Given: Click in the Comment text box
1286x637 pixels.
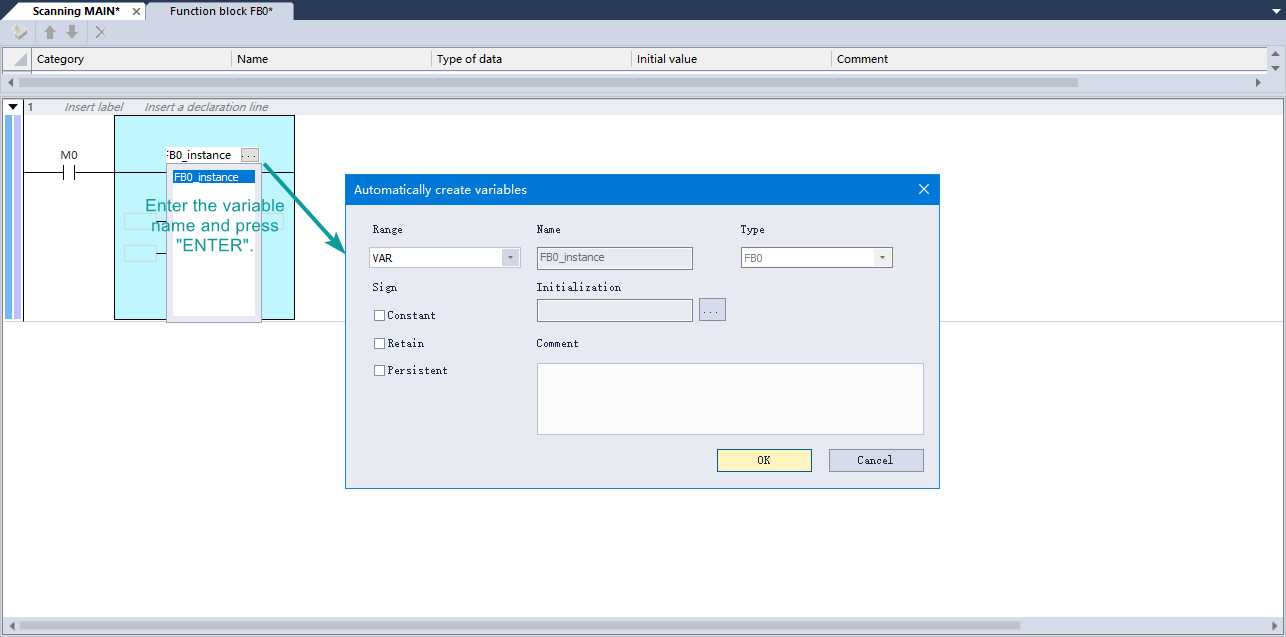Looking at the screenshot, I should [x=729, y=398].
